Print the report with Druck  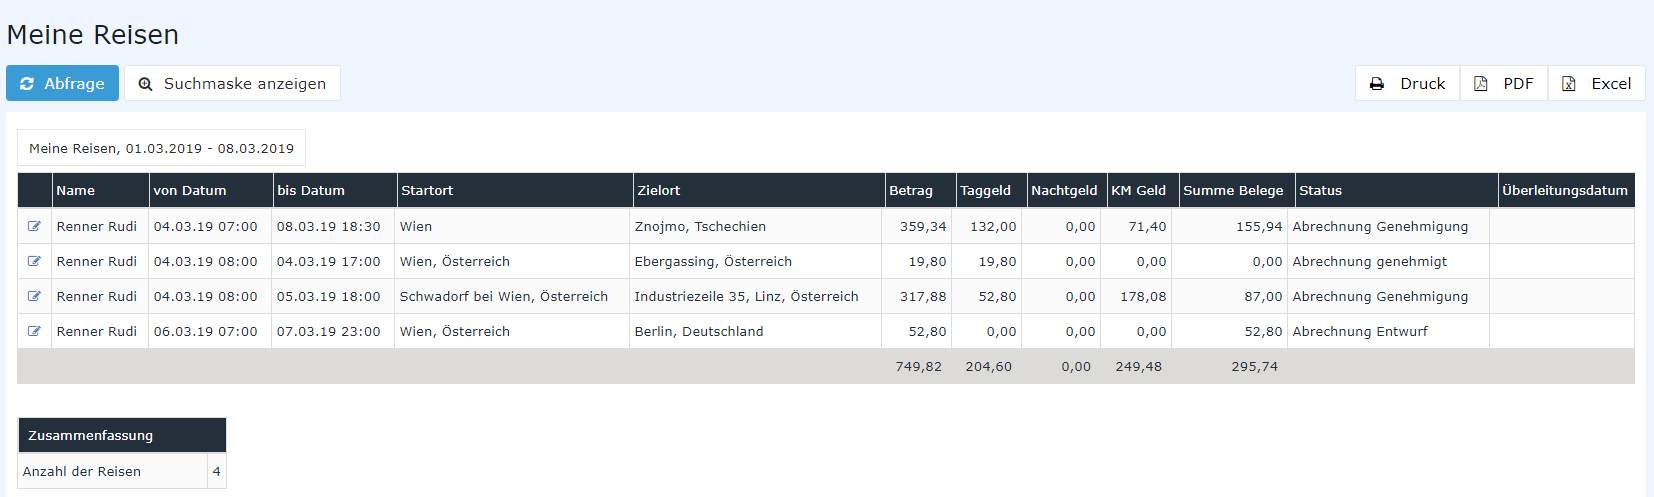coord(1407,83)
